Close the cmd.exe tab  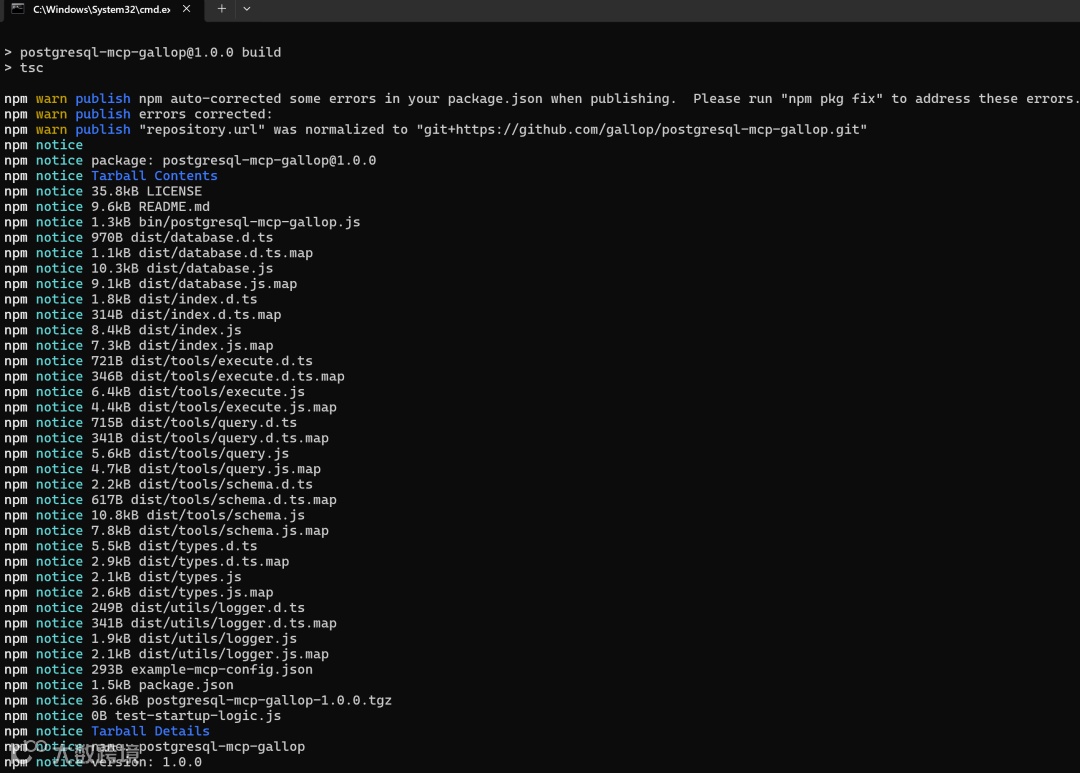pyautogui.click(x=187, y=9)
